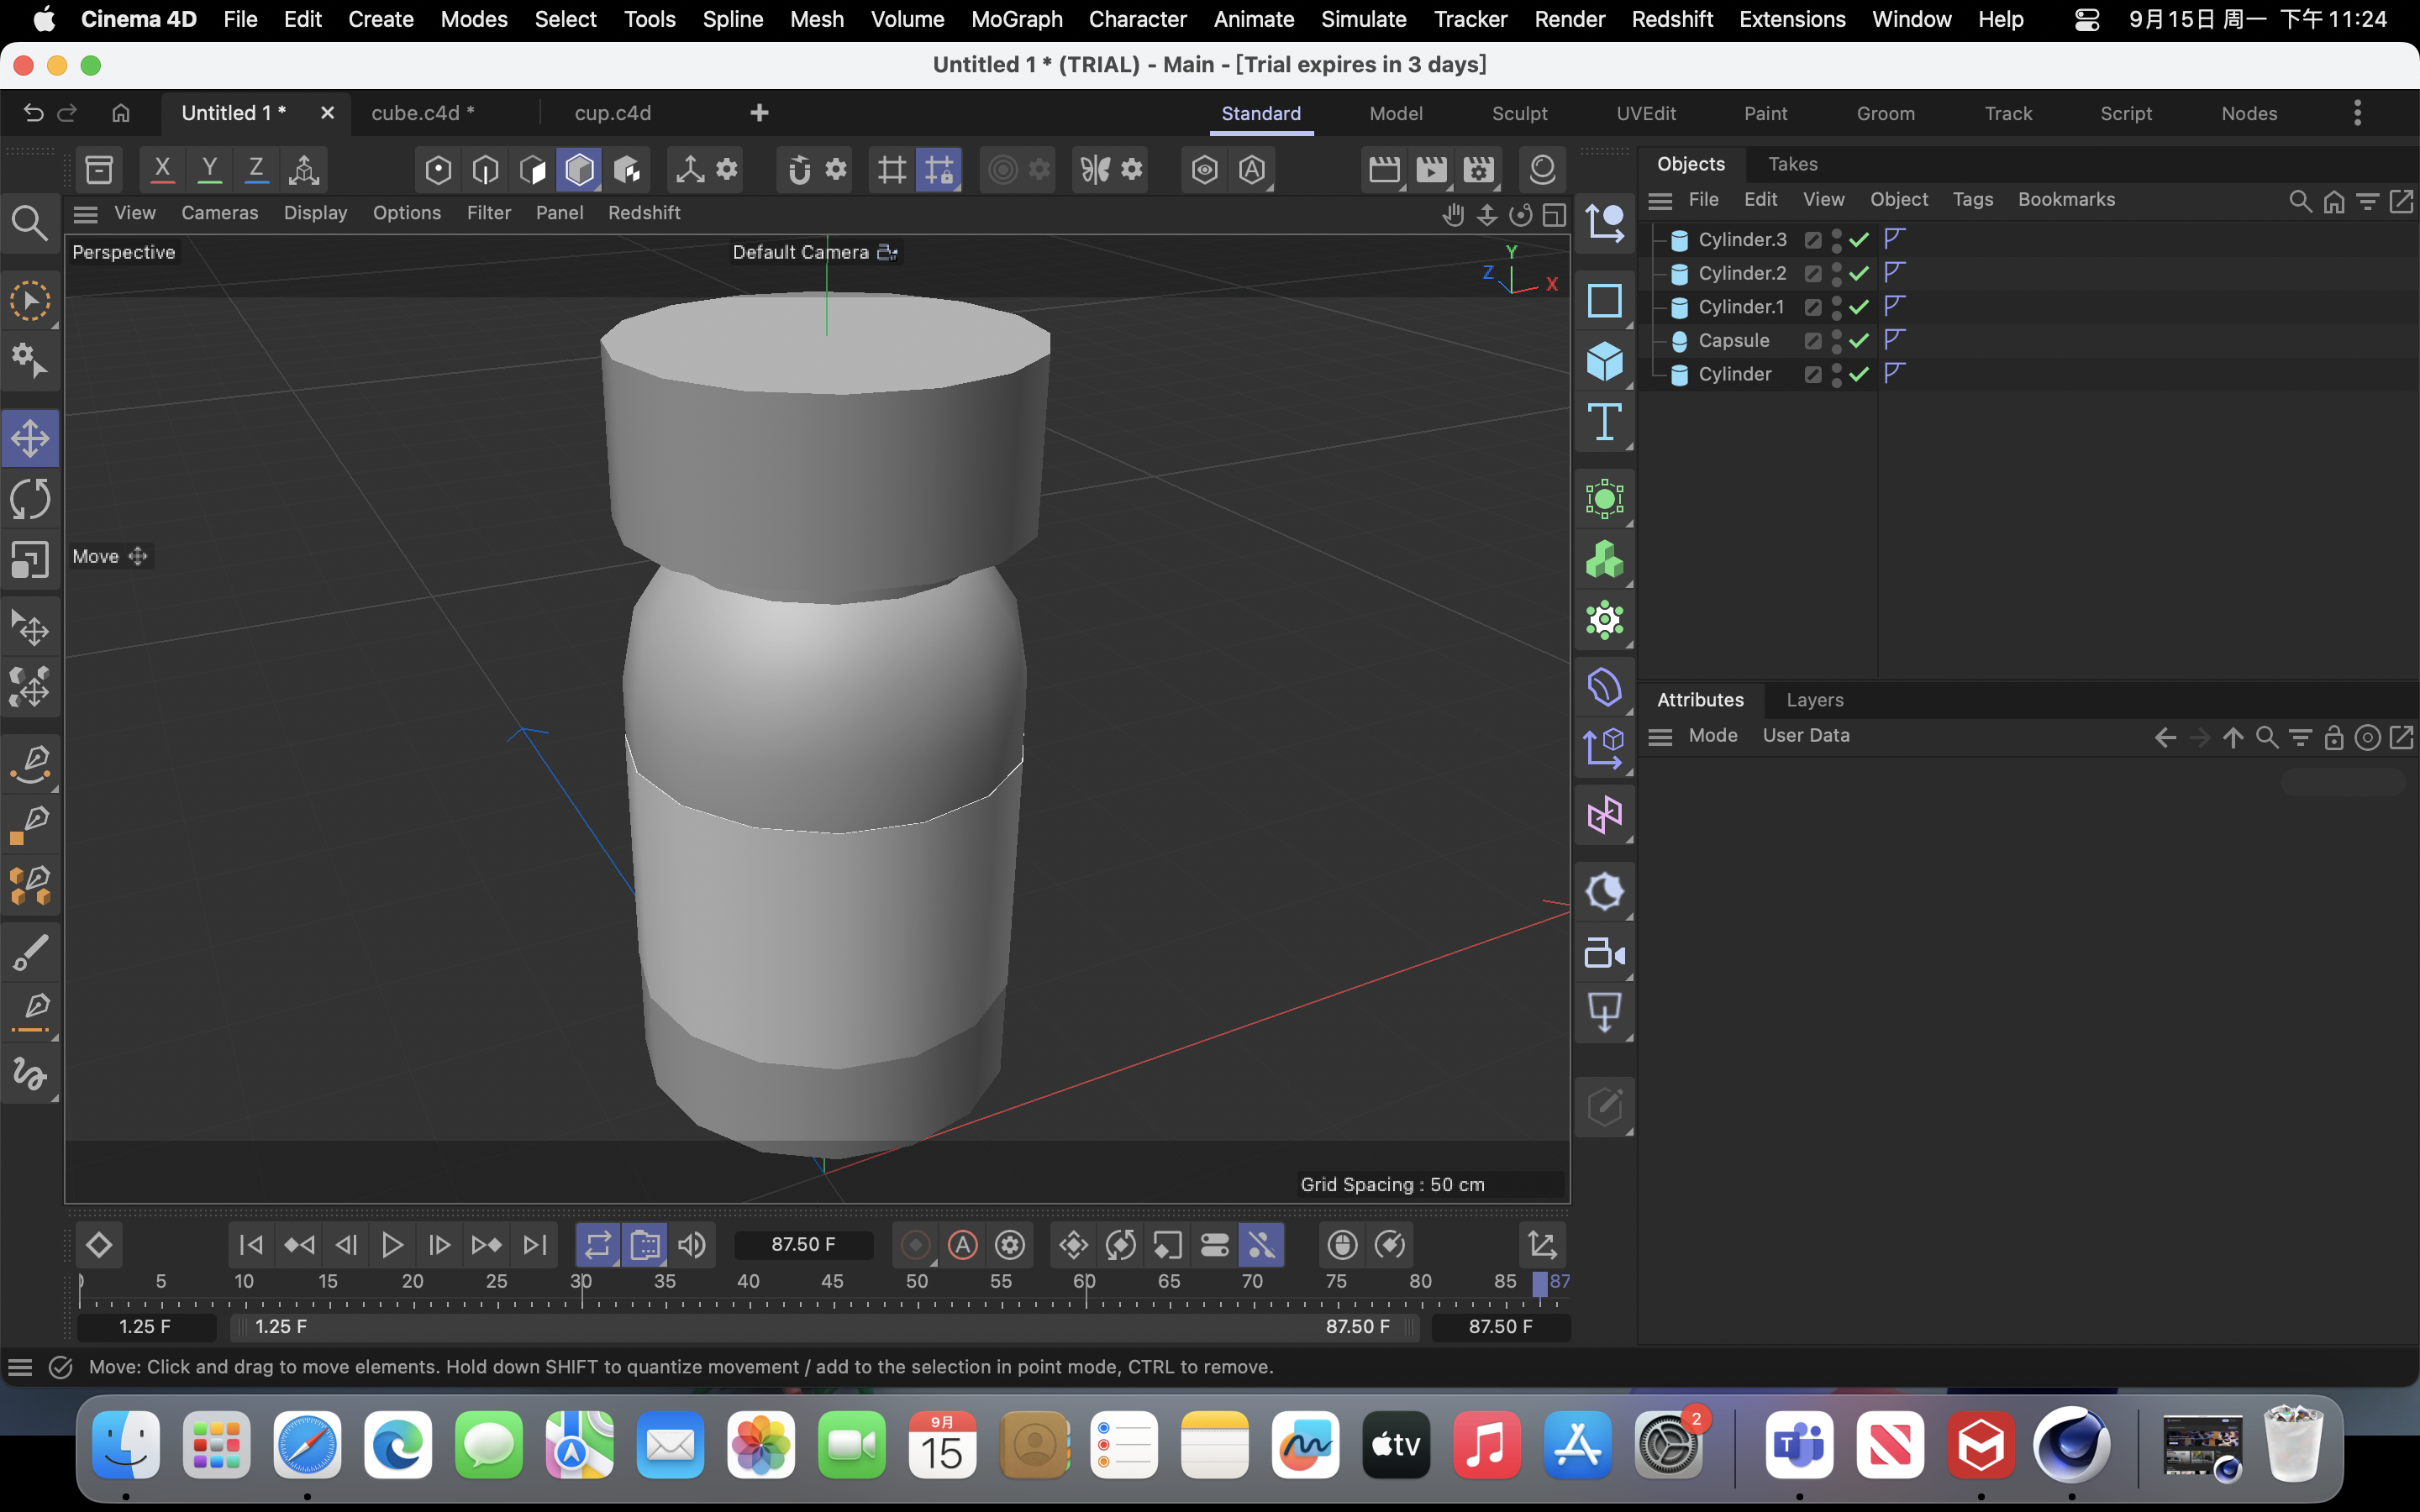Open the MoGraph menu
This screenshot has height=1512, width=2420.
point(1016,19)
